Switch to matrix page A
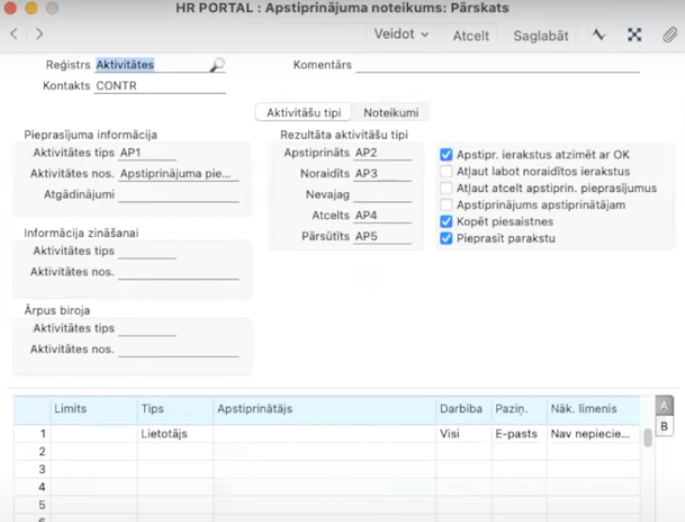Screen dimensions: 685x522 (x=664, y=405)
